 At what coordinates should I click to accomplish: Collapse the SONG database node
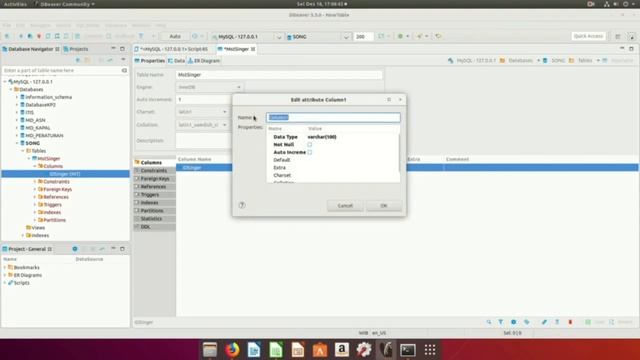pyautogui.click(x=17, y=143)
